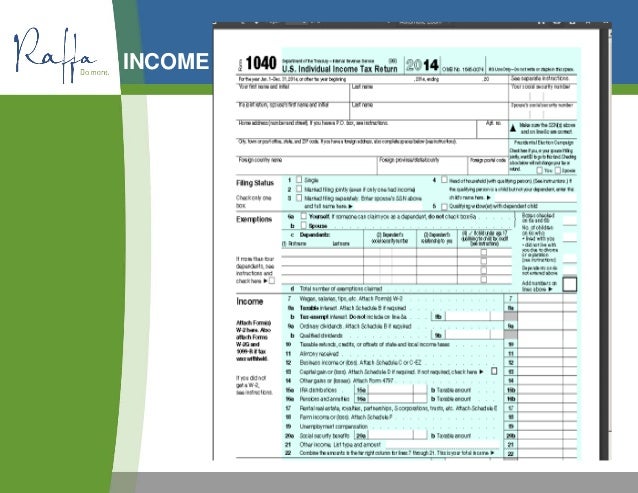The image size is (638, 493).
Task: Click line 12 Business income or (loss) text
Action: [360, 362]
